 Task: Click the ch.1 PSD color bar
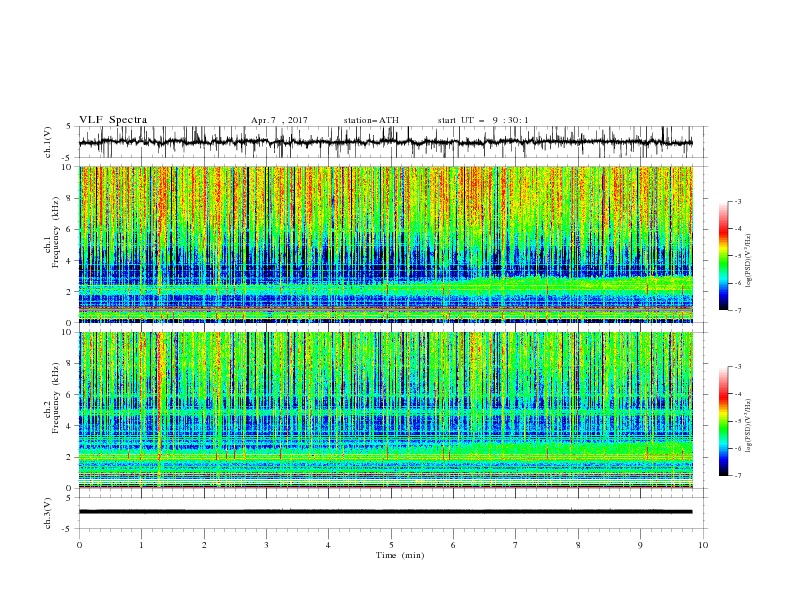coord(723,255)
